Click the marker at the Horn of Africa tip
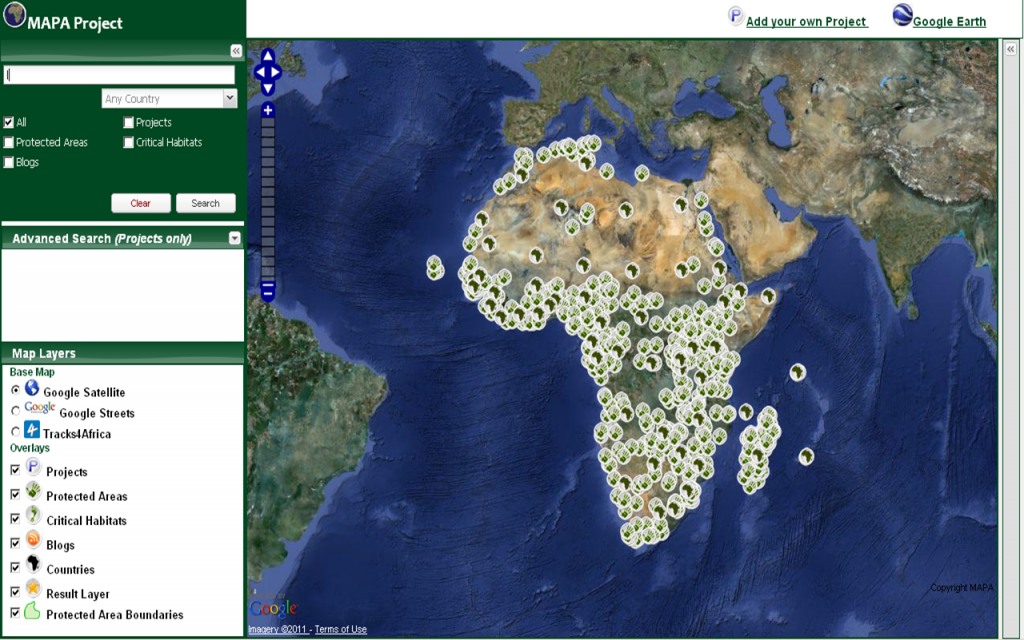The width and height of the screenshot is (1024, 640). click(769, 296)
